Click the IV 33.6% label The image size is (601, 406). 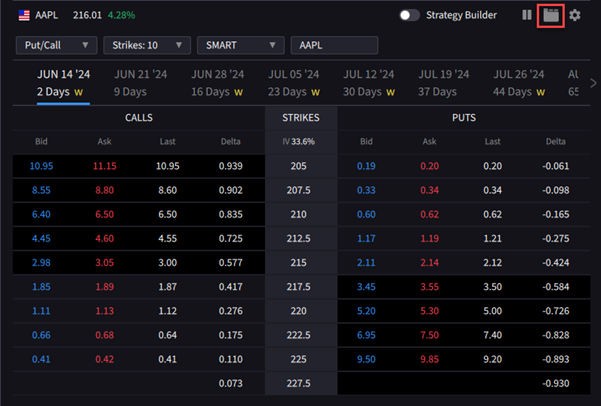coord(299,141)
